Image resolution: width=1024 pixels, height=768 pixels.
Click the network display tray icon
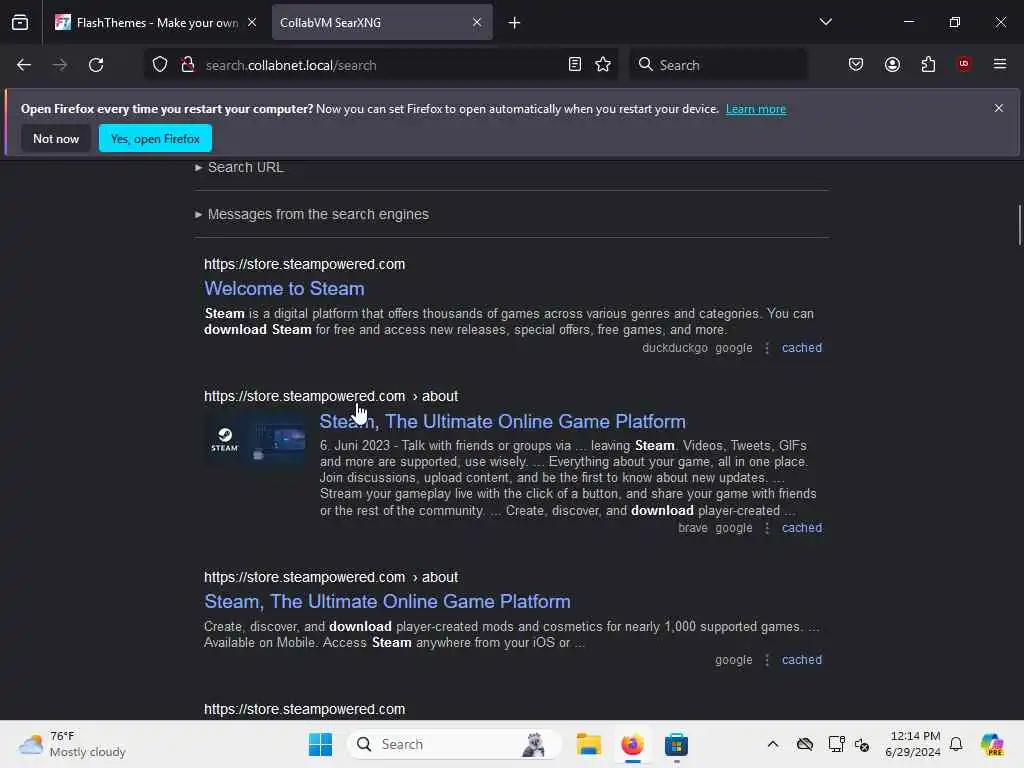(836, 744)
